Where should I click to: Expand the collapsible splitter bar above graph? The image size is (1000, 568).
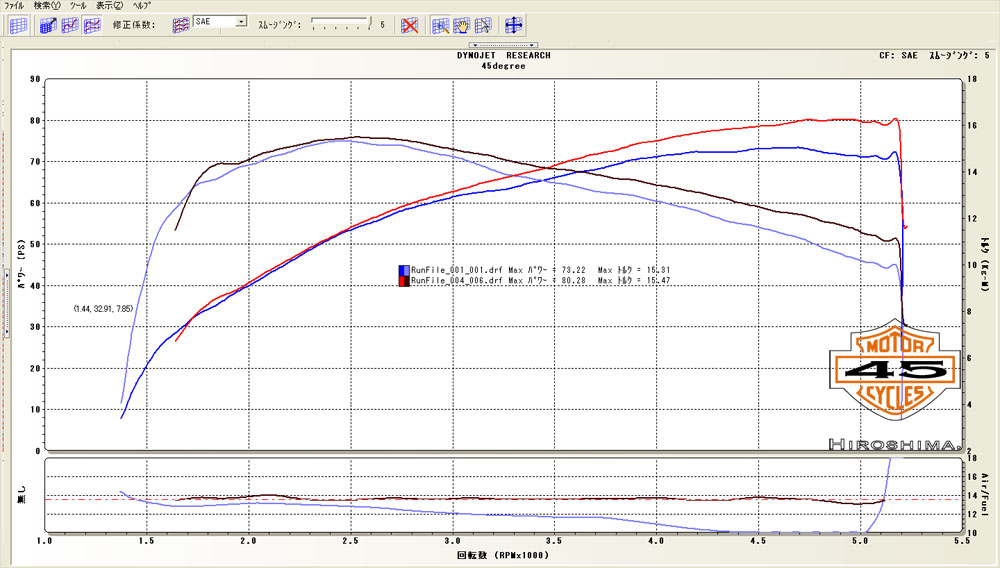point(503,45)
